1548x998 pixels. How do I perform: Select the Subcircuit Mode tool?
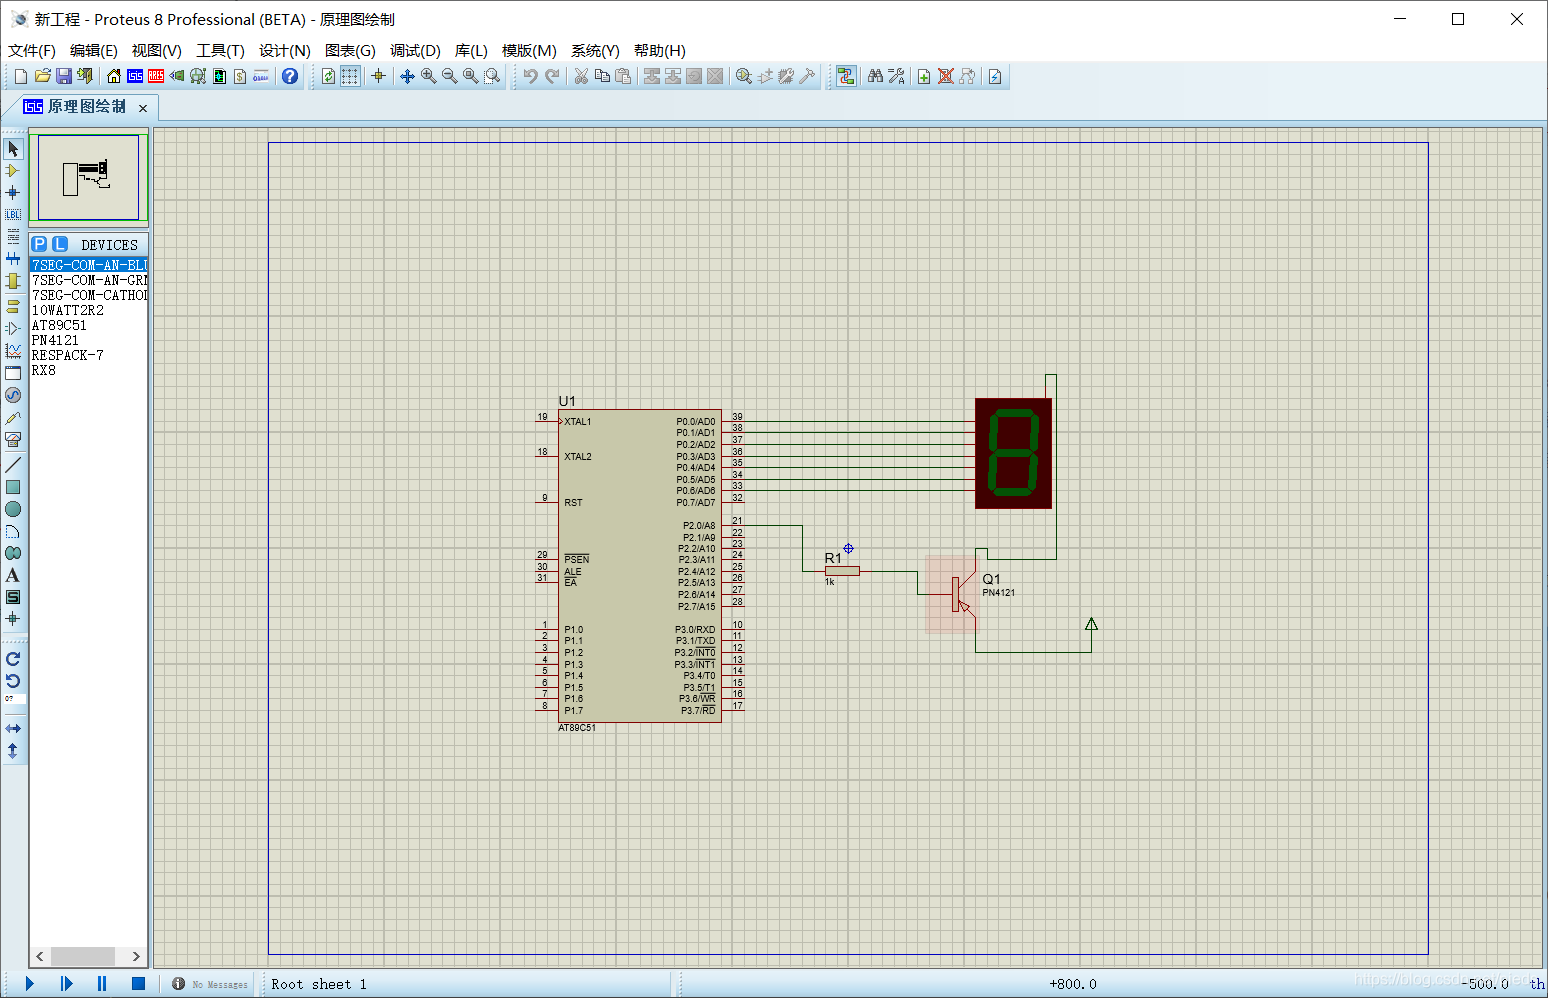tap(13, 281)
